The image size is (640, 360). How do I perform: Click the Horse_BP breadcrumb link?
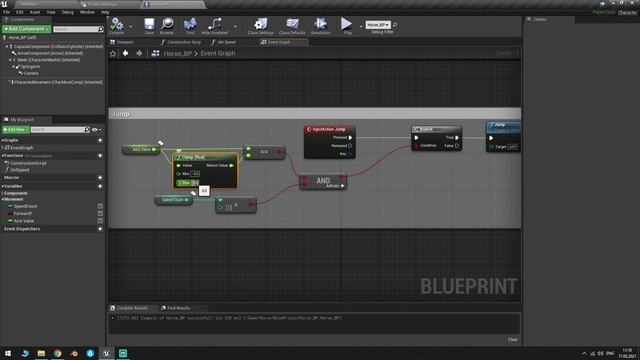tap(178, 53)
